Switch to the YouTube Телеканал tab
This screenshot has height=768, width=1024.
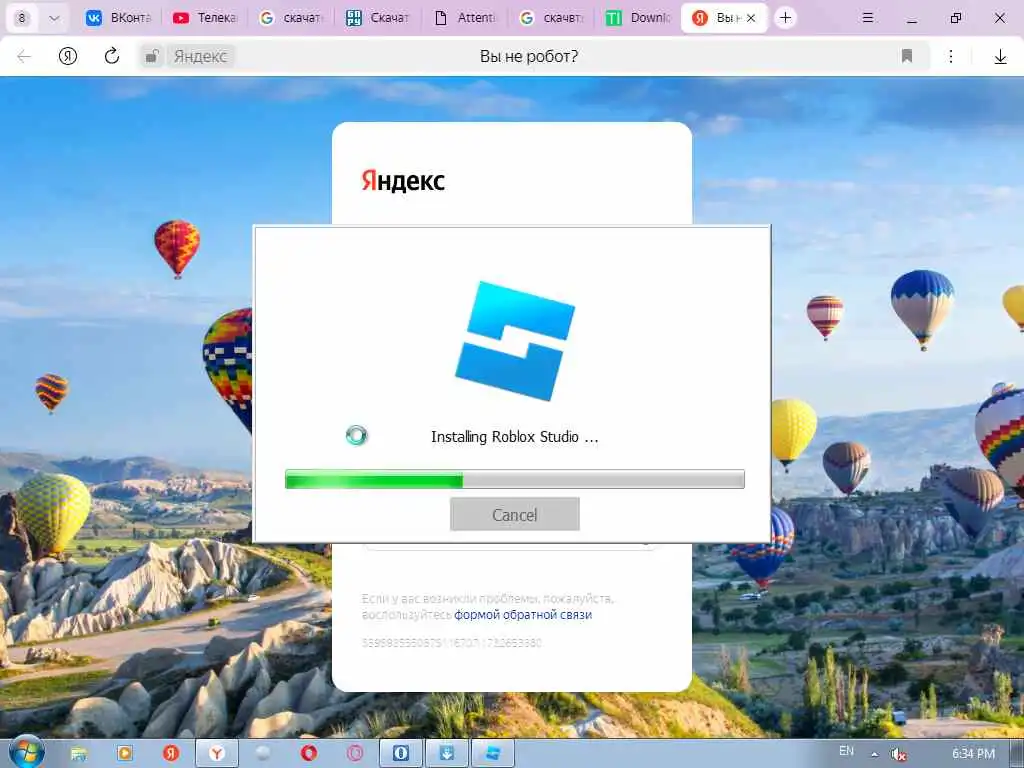click(205, 18)
